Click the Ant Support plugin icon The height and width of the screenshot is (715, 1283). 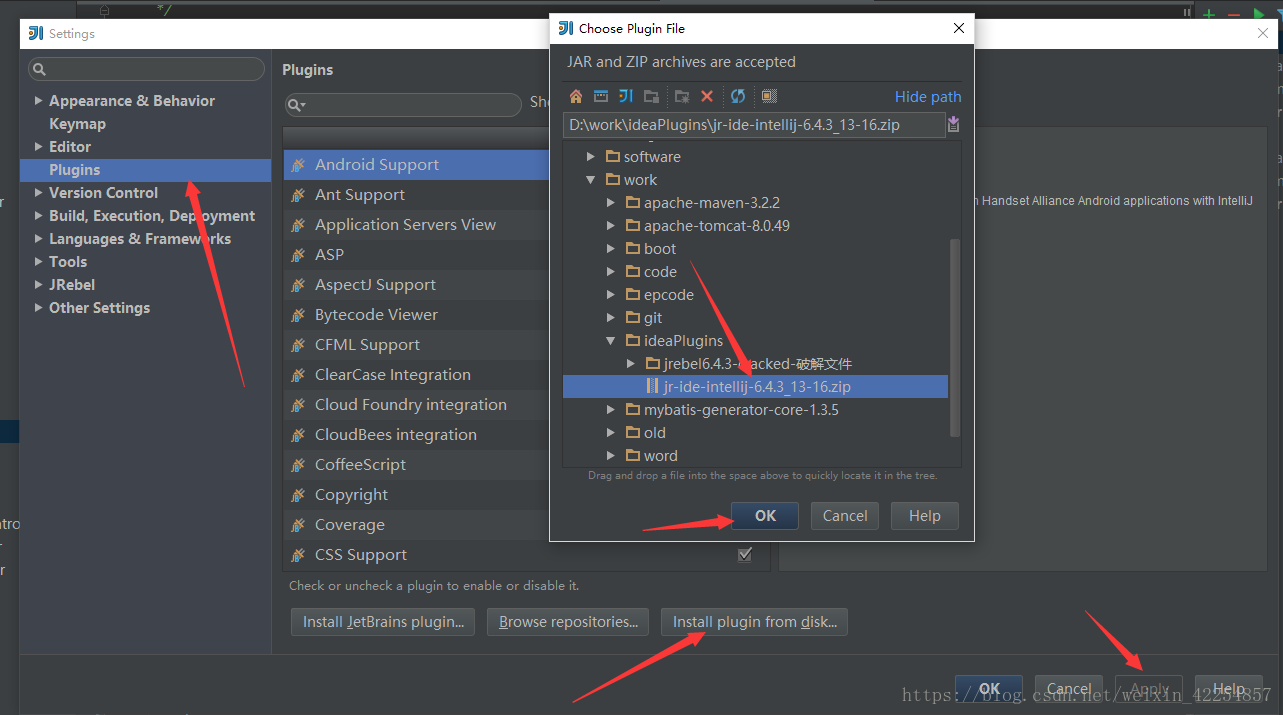pyautogui.click(x=298, y=195)
